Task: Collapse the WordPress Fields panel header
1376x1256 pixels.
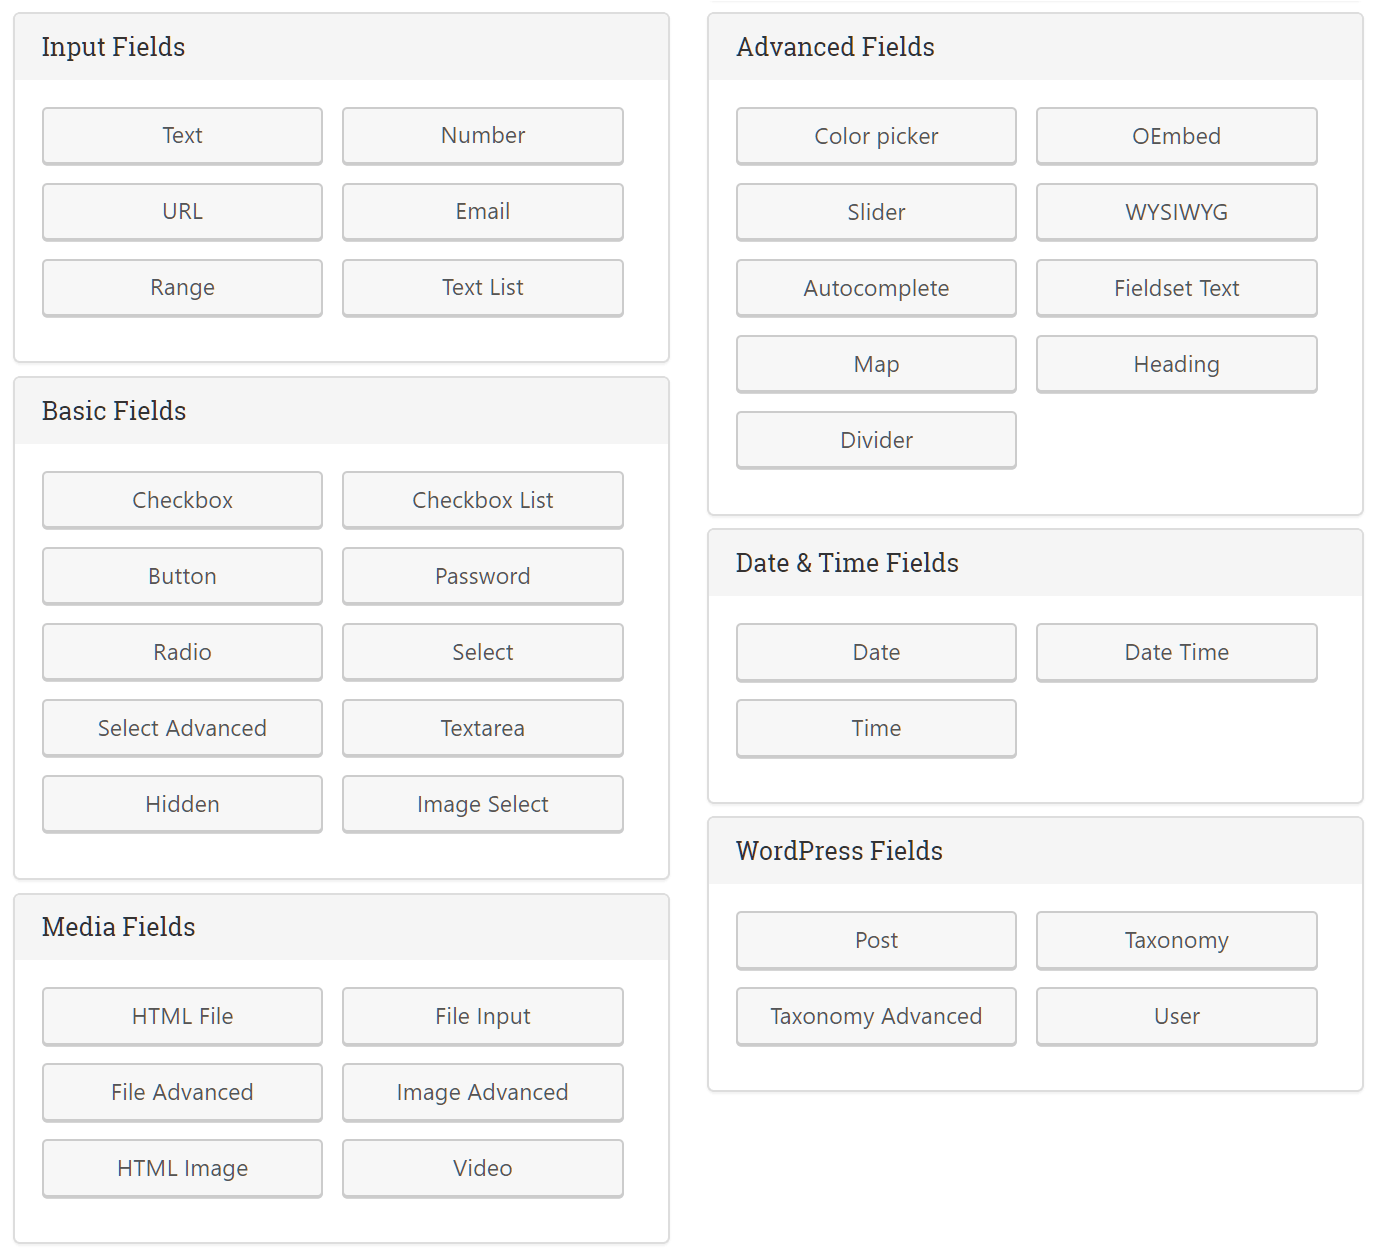Action: pos(1035,851)
